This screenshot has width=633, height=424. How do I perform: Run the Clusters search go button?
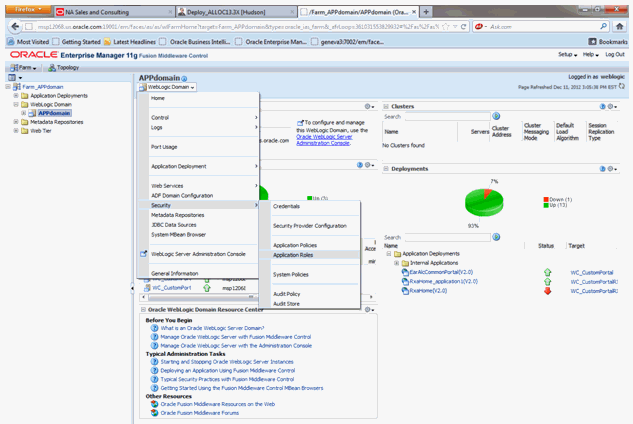coord(496,116)
